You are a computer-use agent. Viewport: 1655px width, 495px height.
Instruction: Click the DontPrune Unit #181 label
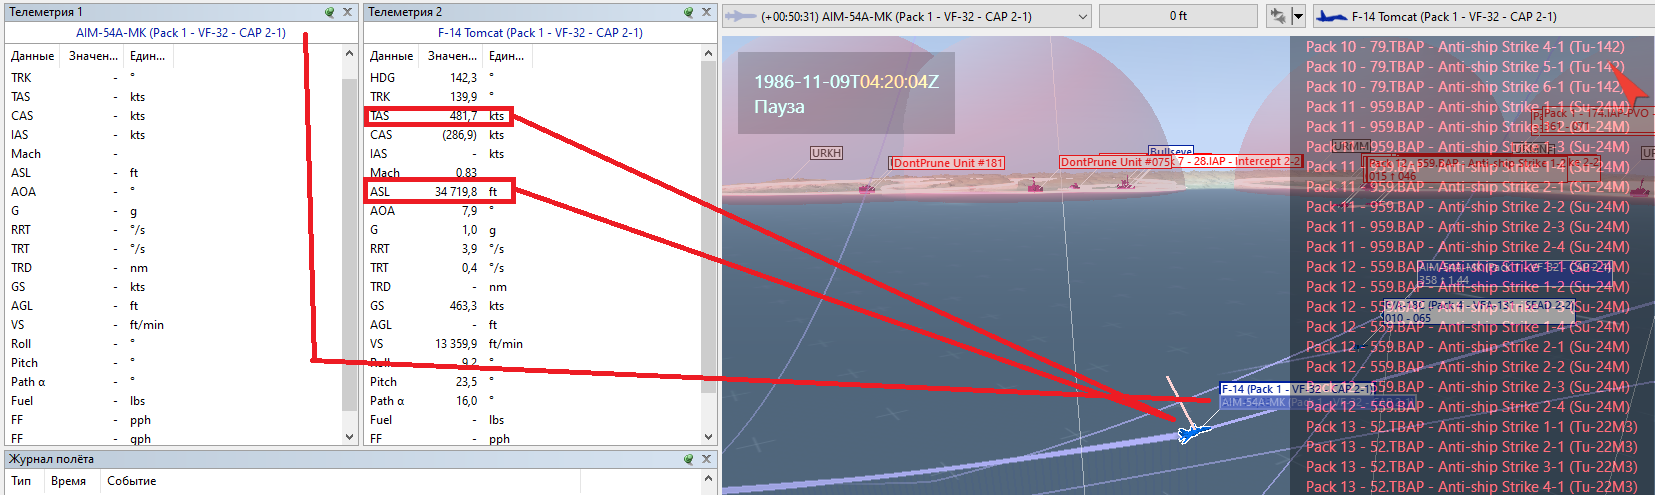947,163
